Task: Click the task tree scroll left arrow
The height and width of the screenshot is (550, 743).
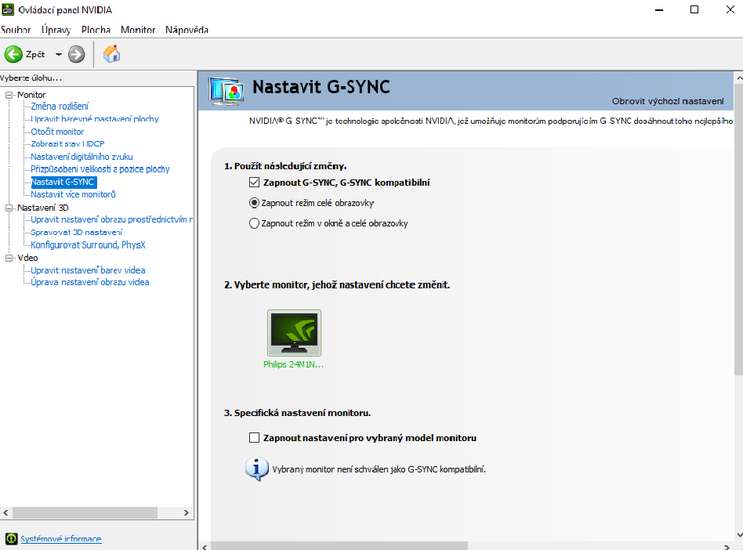Action: click(x=6, y=513)
